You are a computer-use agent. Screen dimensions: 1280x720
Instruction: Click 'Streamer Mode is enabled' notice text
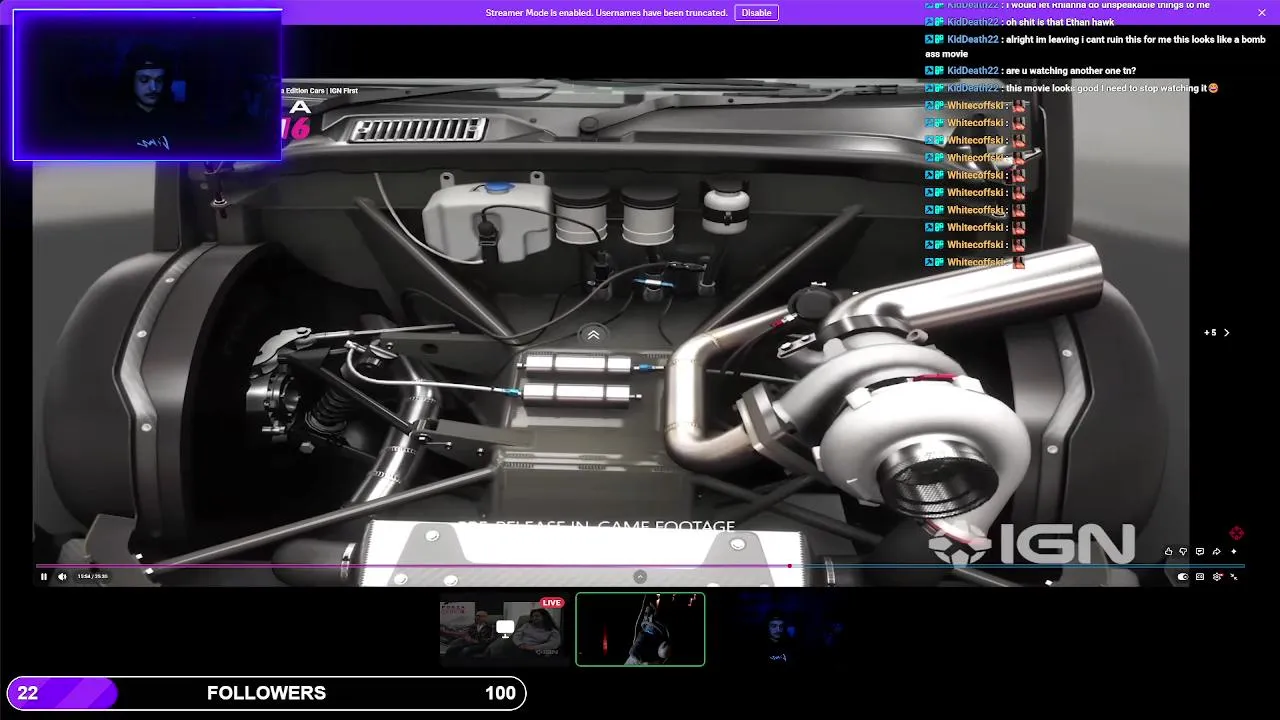(x=606, y=13)
